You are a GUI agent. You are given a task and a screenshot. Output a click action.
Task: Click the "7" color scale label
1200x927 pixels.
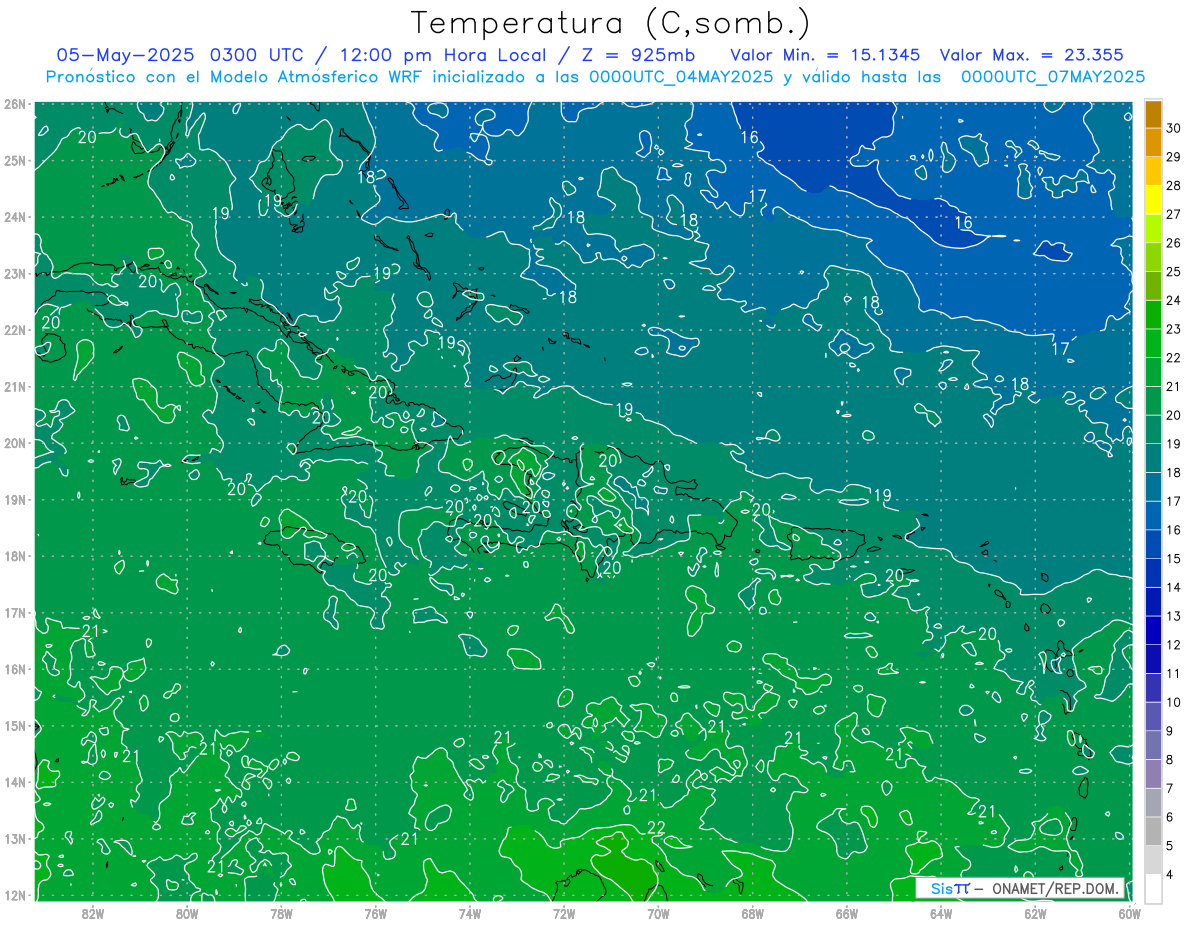tap(1170, 788)
